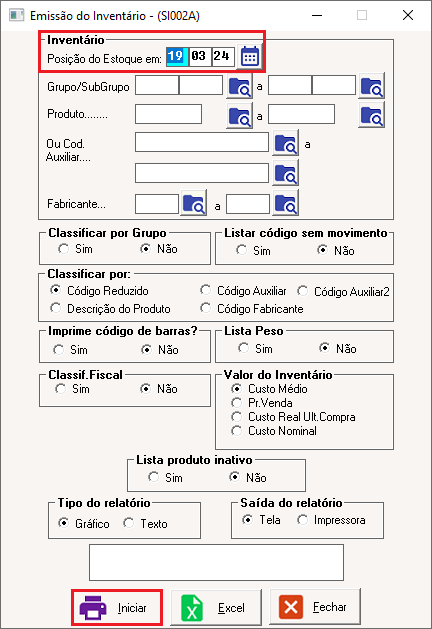Click the starting Produto input field
The height and width of the screenshot is (629, 432).
168,114
